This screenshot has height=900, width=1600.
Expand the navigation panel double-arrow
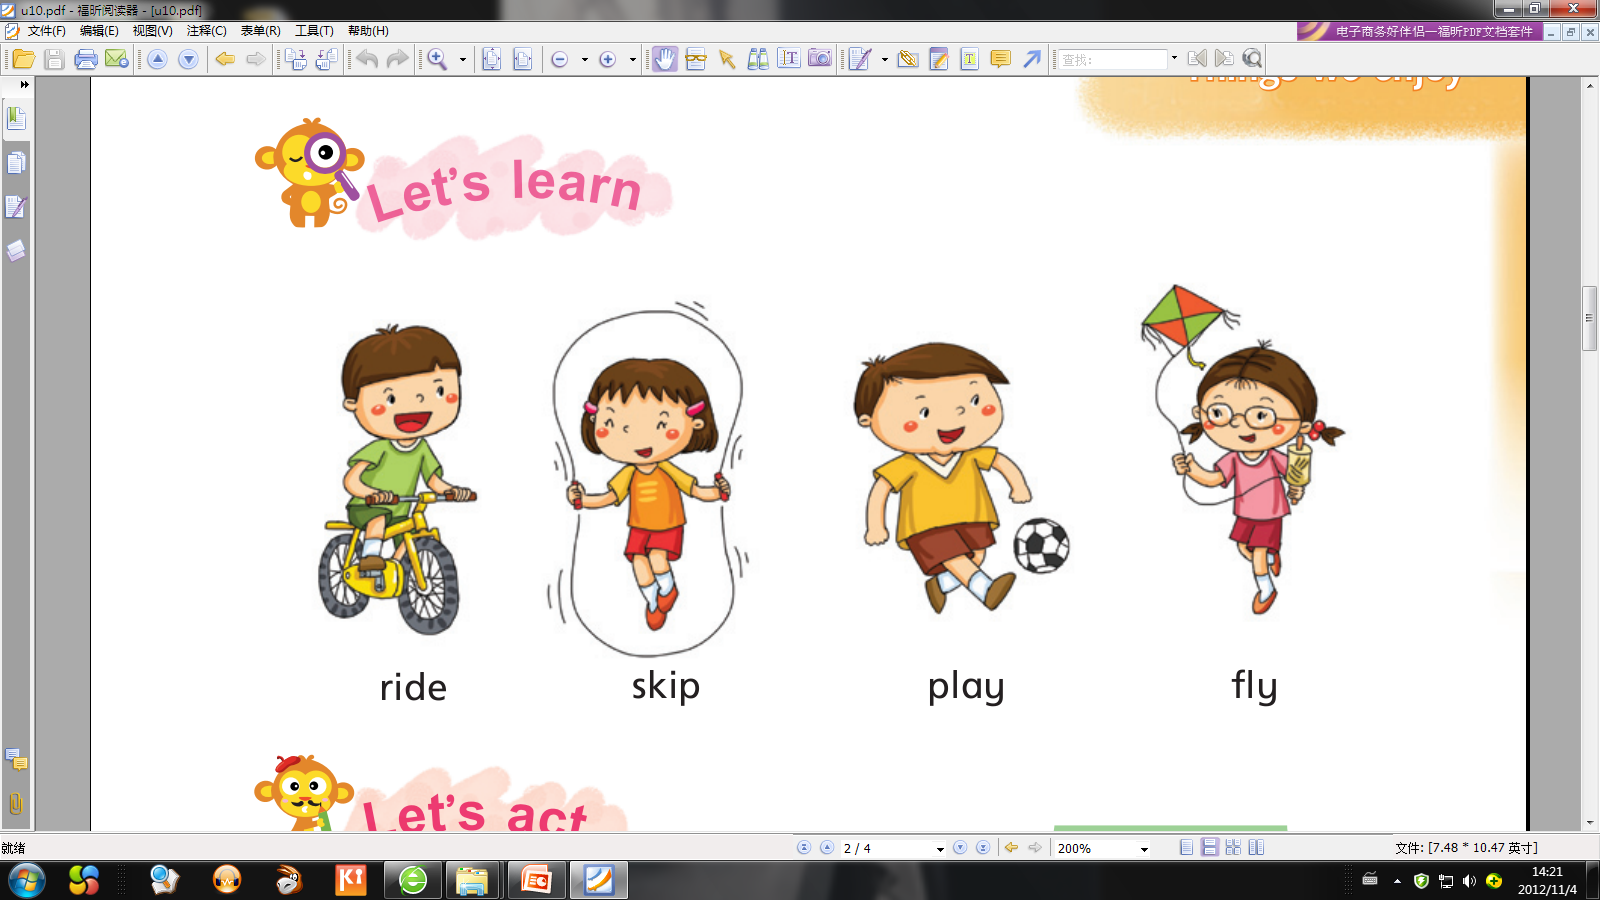(24, 85)
